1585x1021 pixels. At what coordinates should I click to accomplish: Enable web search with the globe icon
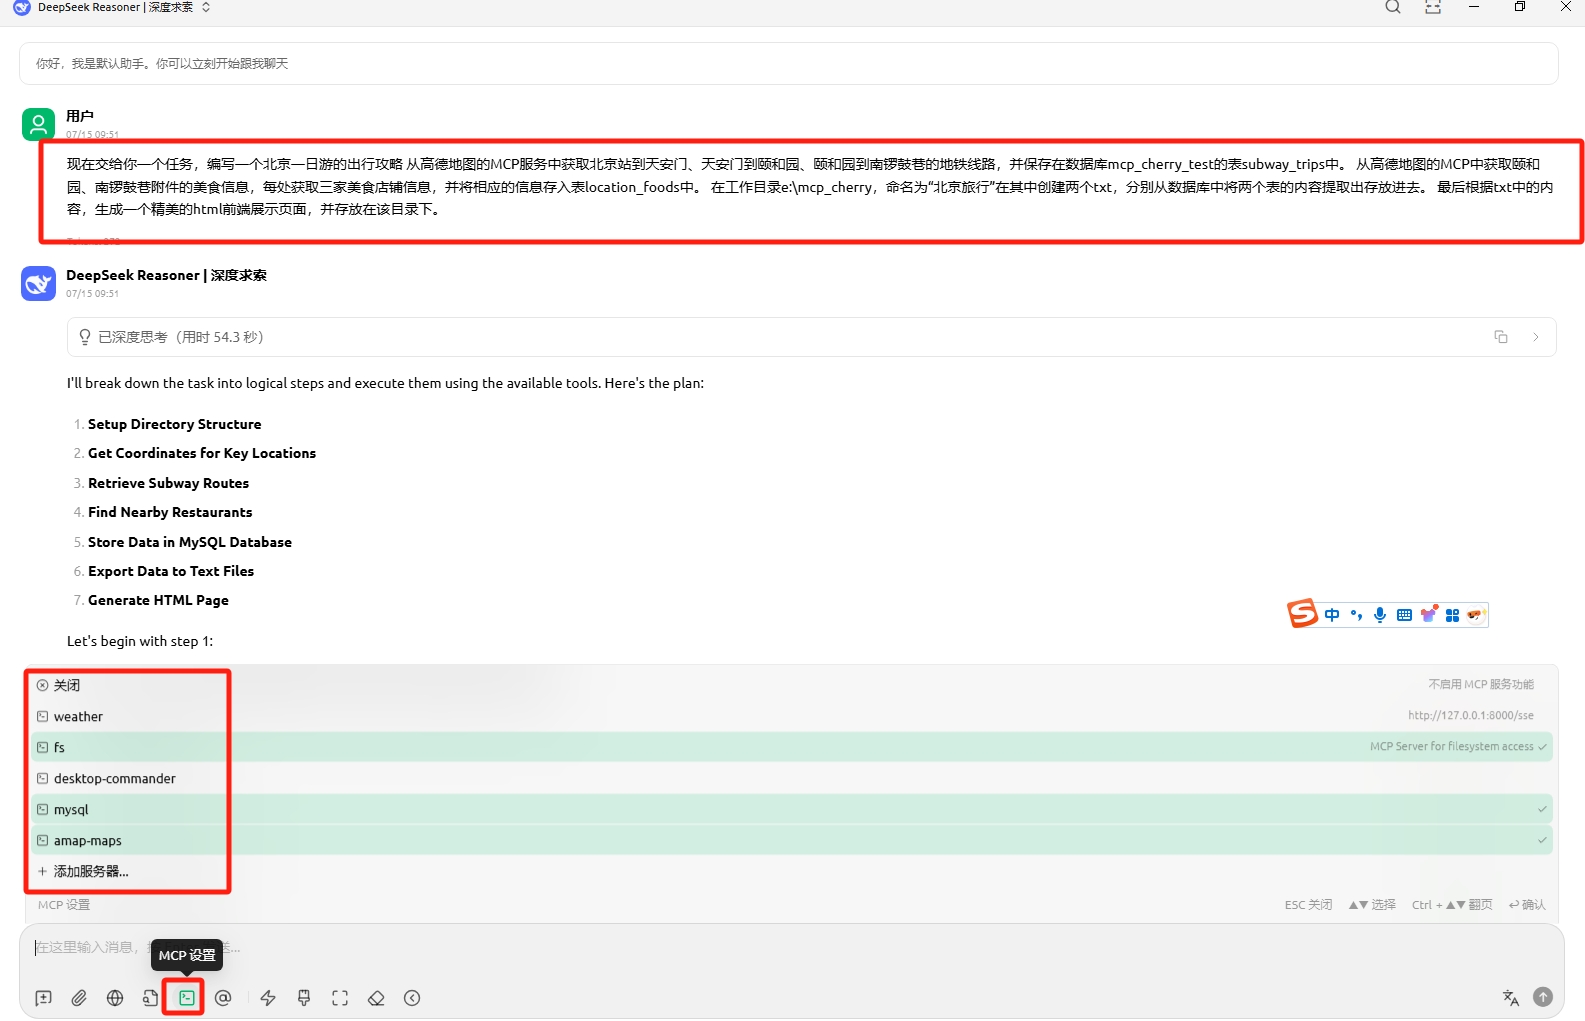[115, 998]
